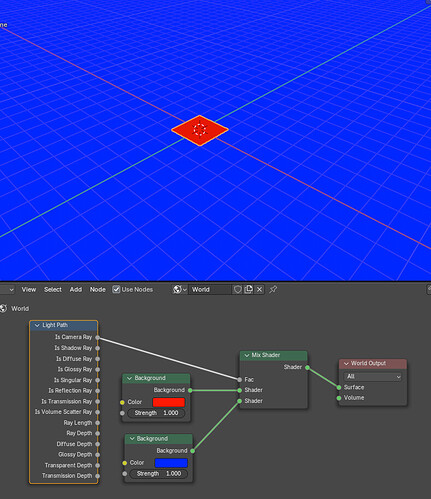The height and width of the screenshot is (499, 431).
Task: Click the World breadcrumb globe icon
Action: pos(3,308)
